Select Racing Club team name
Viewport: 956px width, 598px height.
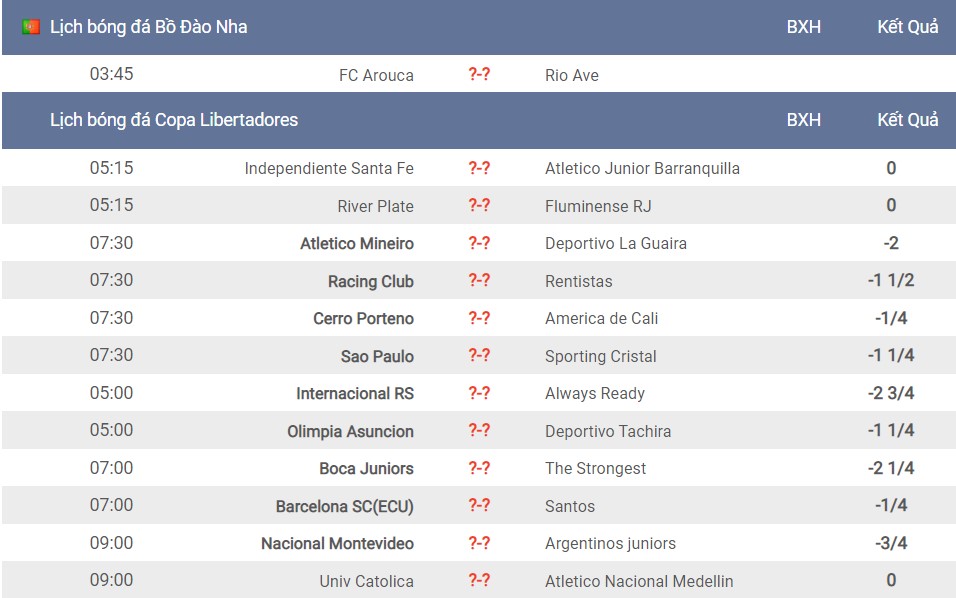click(371, 281)
